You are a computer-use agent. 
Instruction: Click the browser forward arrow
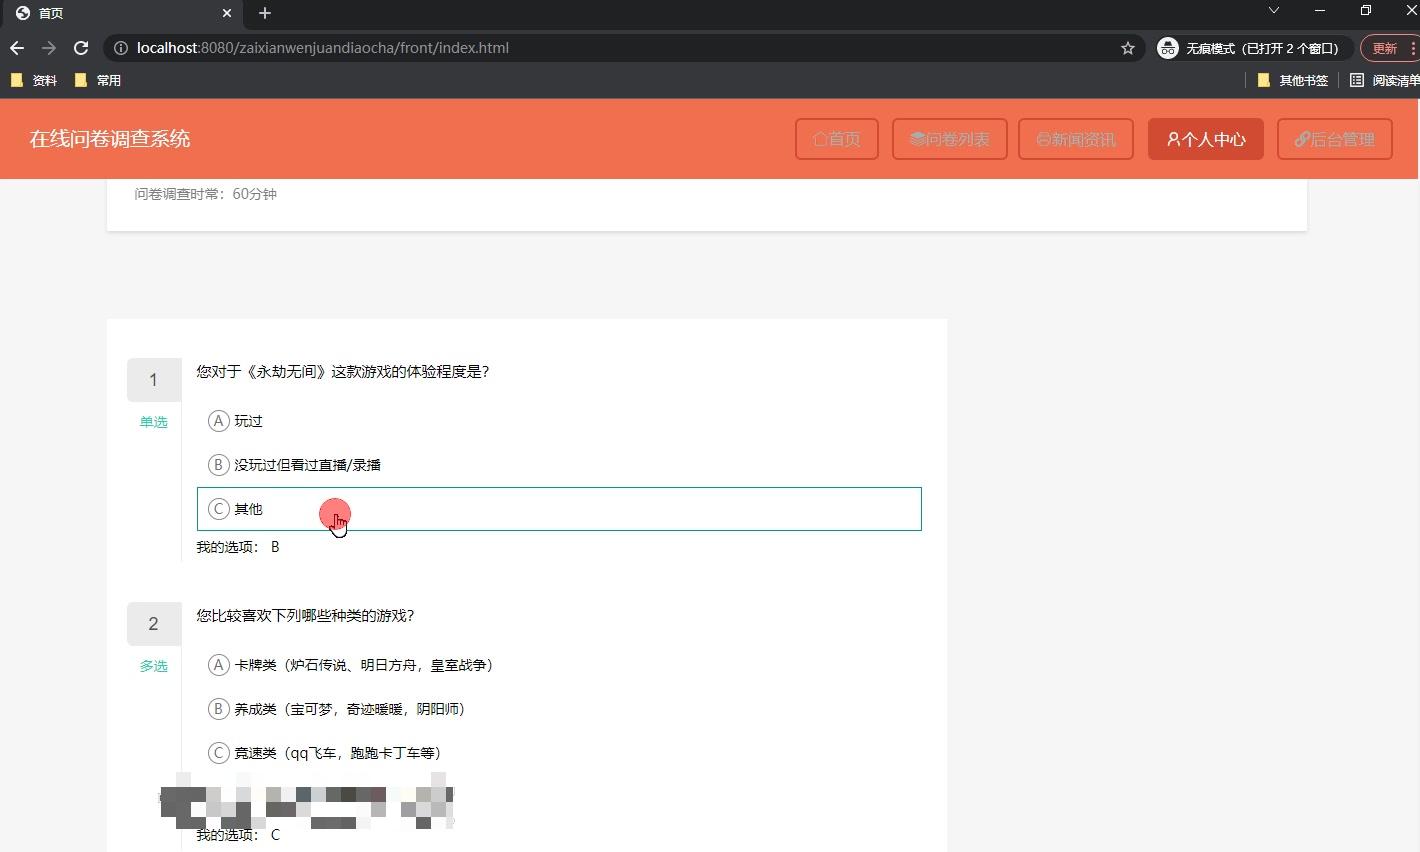click(49, 48)
